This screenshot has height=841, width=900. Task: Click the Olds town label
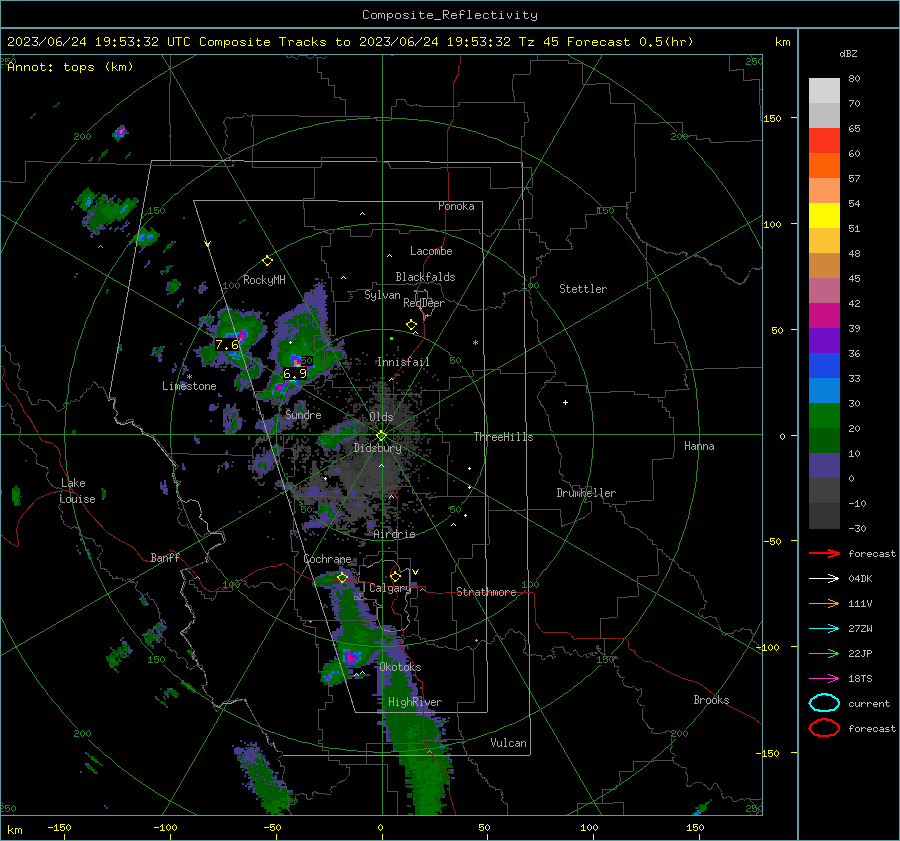tap(381, 417)
